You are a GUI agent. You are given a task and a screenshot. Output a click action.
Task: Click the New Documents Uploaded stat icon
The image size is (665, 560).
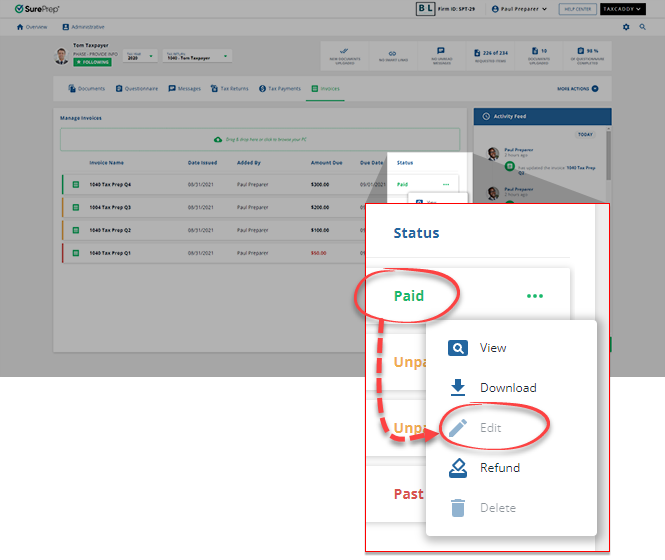tap(344, 51)
